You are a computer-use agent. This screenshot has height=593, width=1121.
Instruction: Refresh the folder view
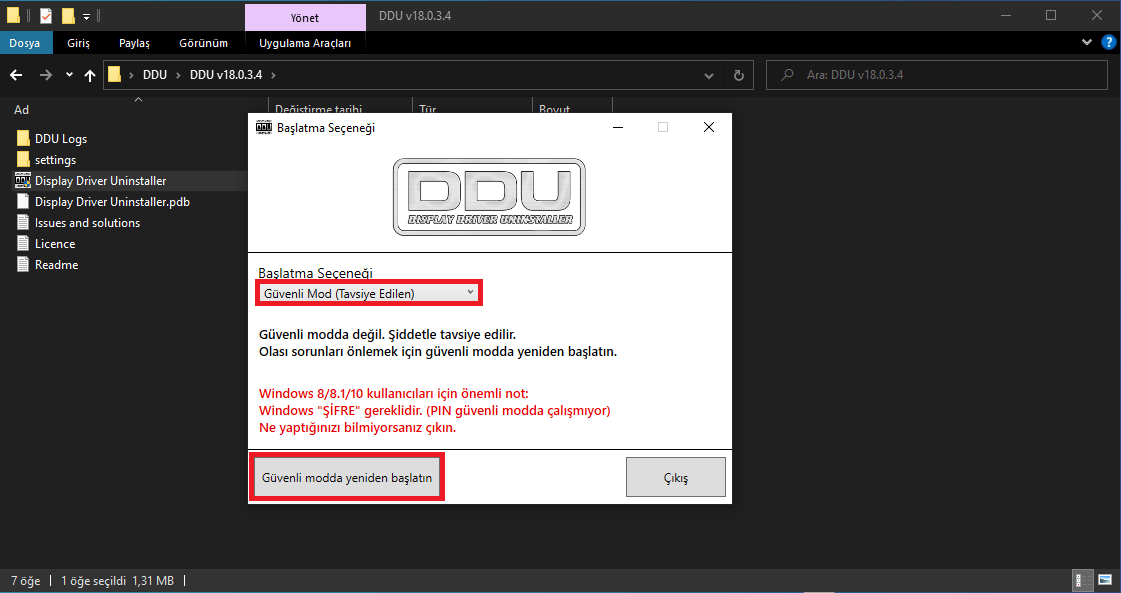739,75
